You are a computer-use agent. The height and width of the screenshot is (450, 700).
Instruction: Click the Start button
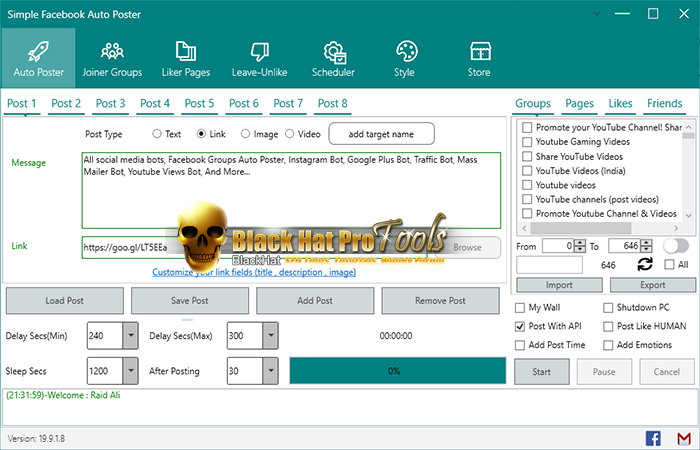coord(542,371)
